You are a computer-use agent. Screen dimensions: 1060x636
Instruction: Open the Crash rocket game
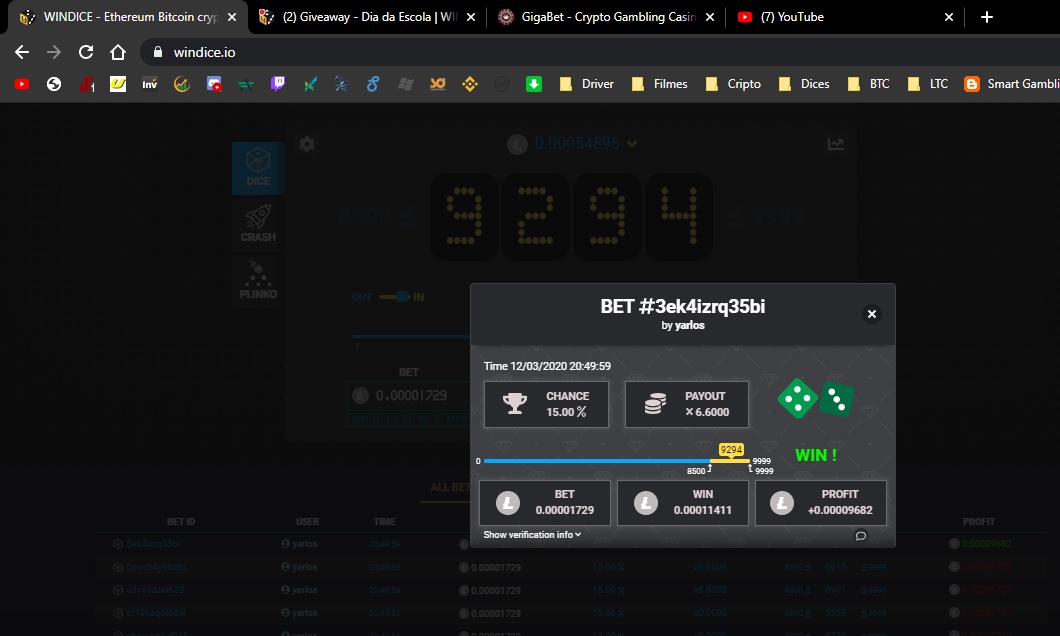click(x=258, y=223)
